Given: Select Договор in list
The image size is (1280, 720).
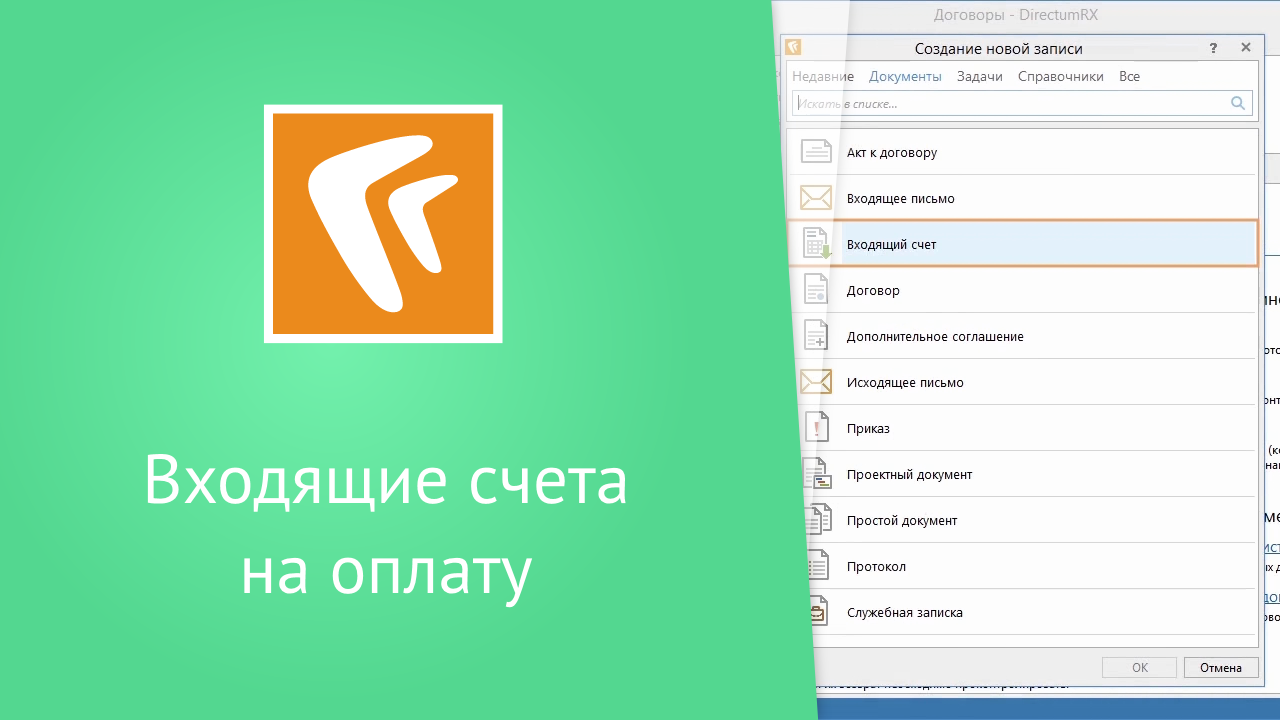Looking at the screenshot, I should tap(1022, 290).
